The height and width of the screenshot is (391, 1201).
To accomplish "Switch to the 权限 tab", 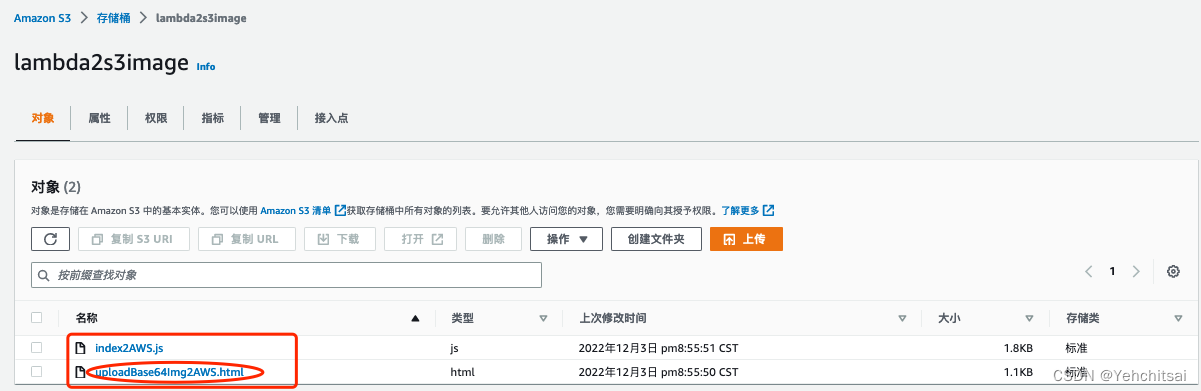I will (x=156, y=118).
